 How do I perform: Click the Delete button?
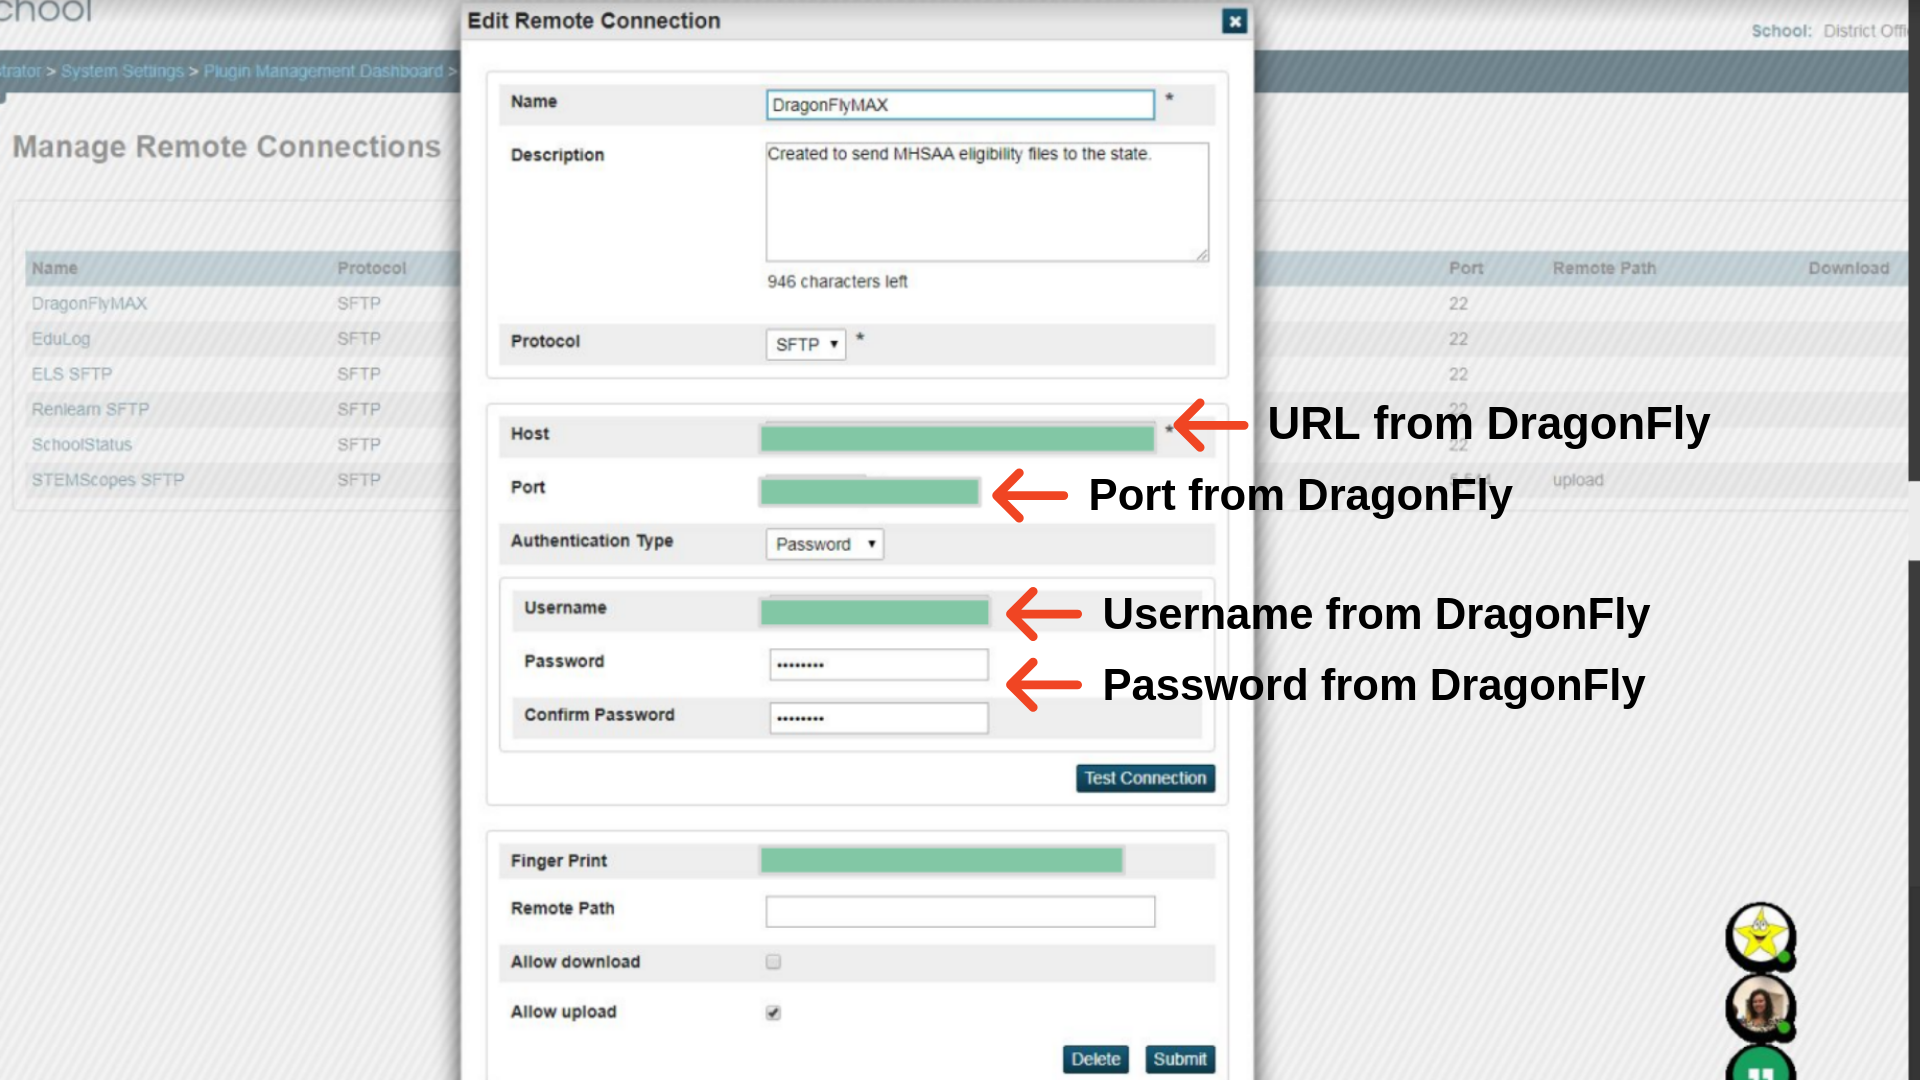[1095, 1059]
